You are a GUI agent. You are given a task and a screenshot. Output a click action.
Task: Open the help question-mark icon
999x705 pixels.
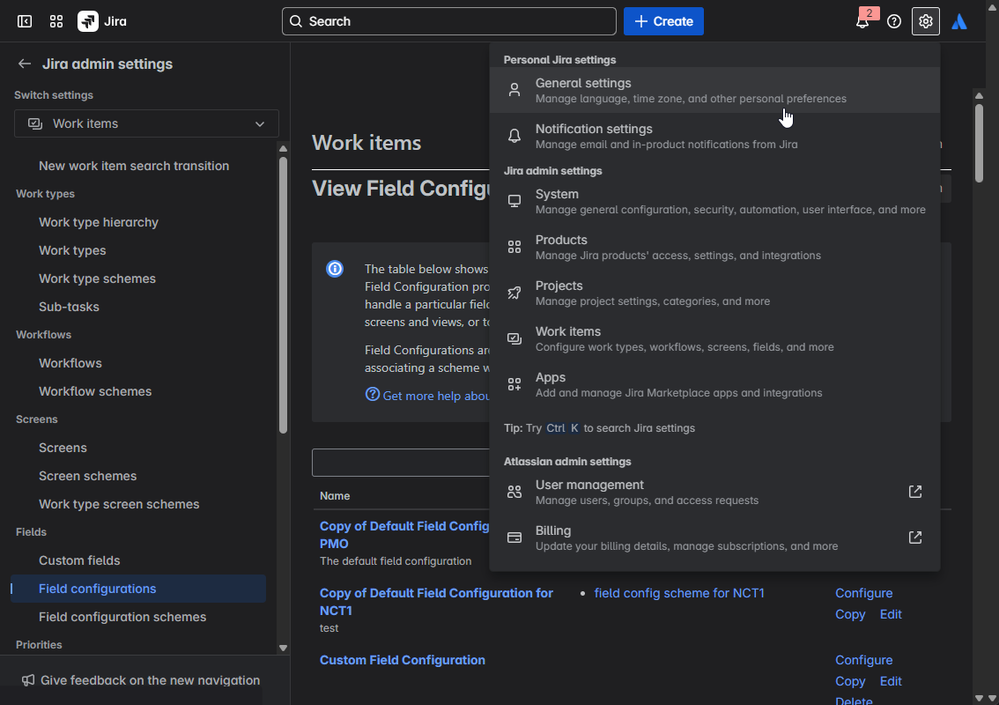pyautogui.click(x=894, y=21)
